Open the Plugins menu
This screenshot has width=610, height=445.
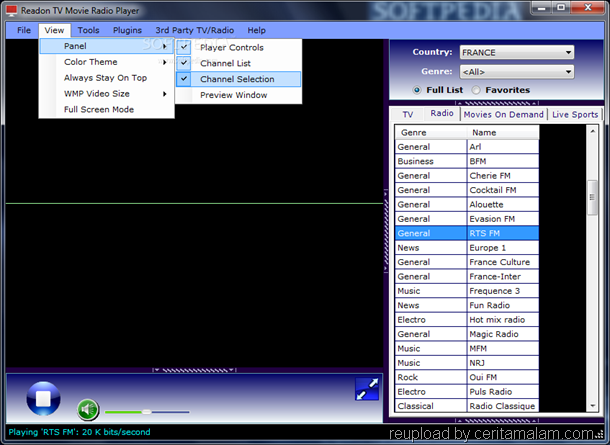(x=127, y=30)
